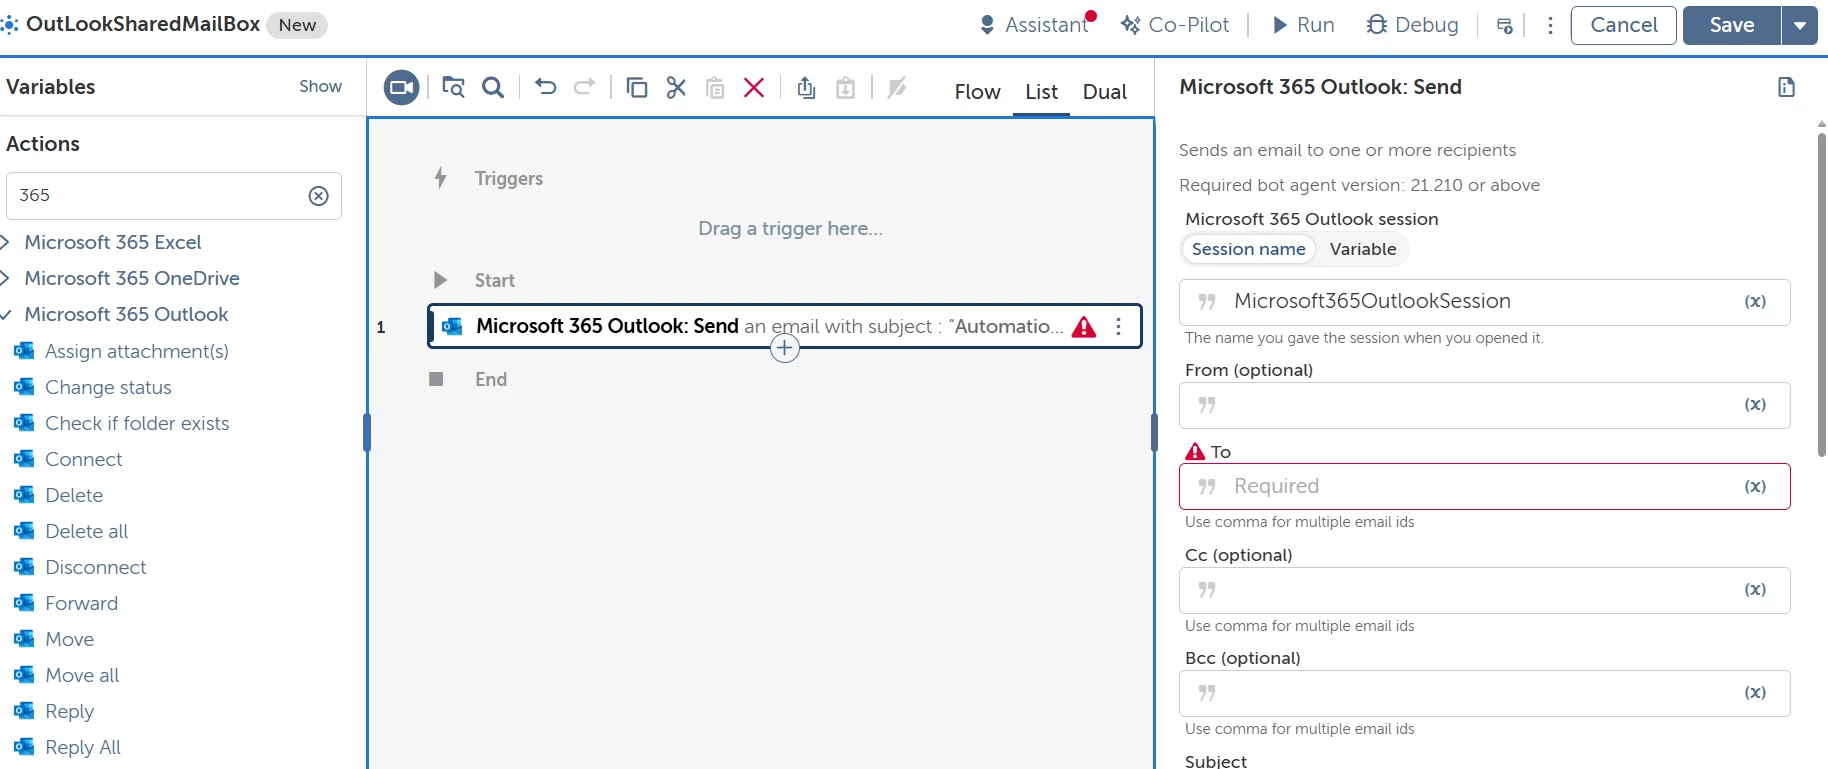
Task: Click the magnifier search icon
Action: (493, 88)
